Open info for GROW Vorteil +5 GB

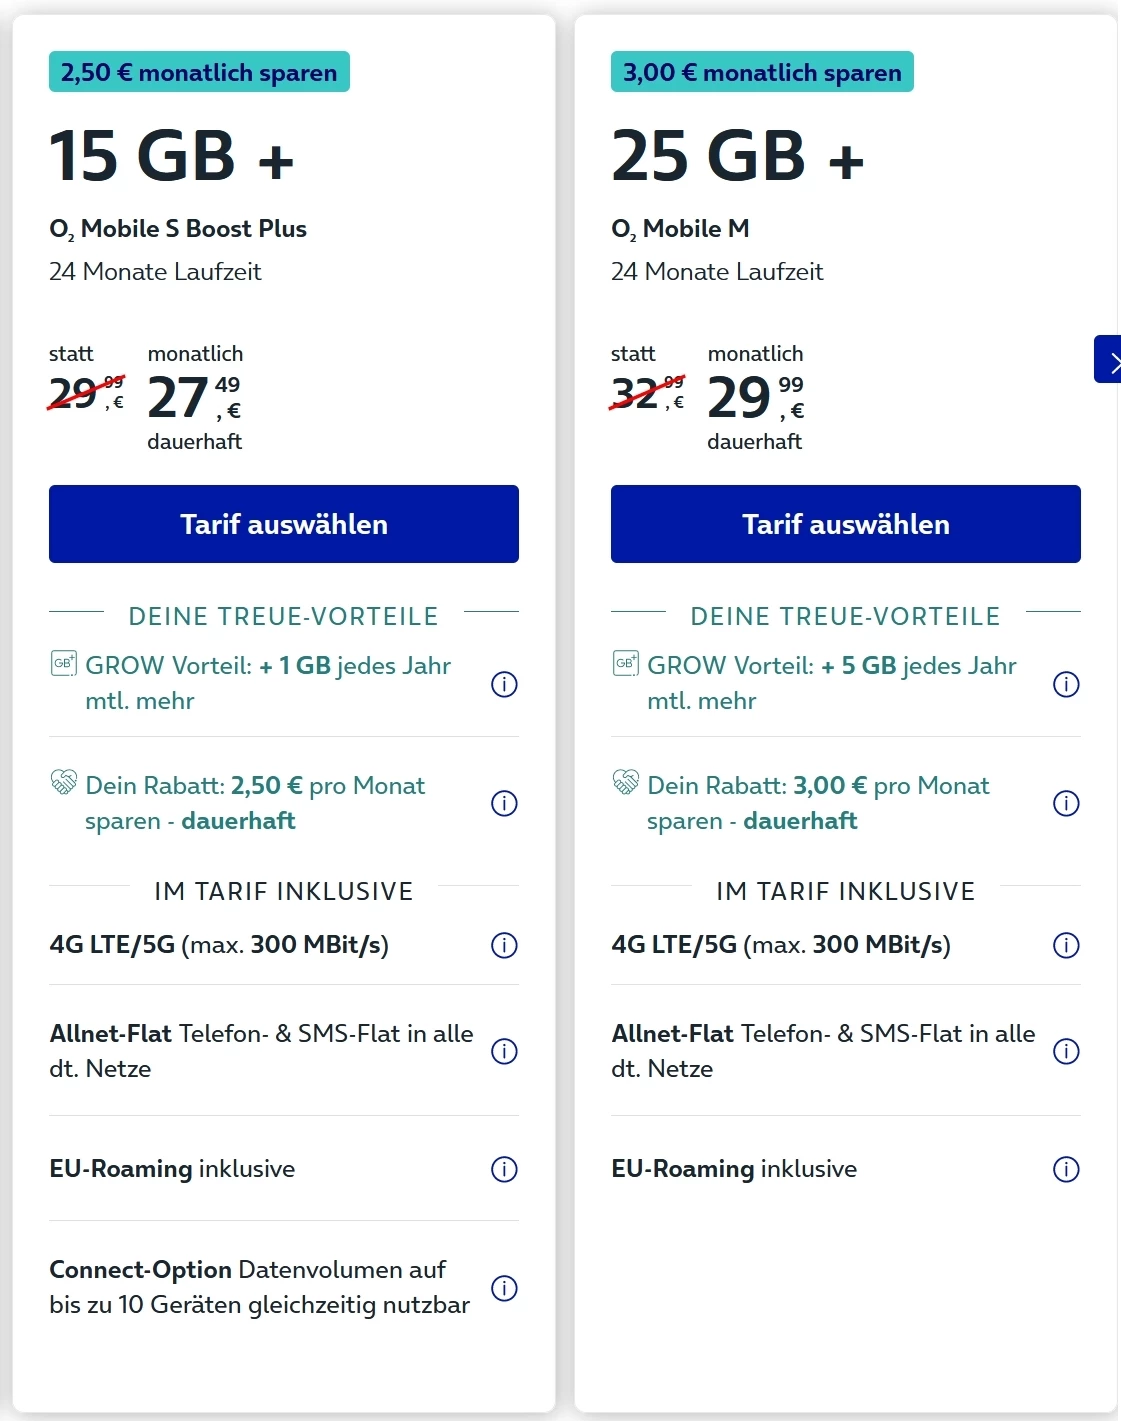[x=1066, y=684]
